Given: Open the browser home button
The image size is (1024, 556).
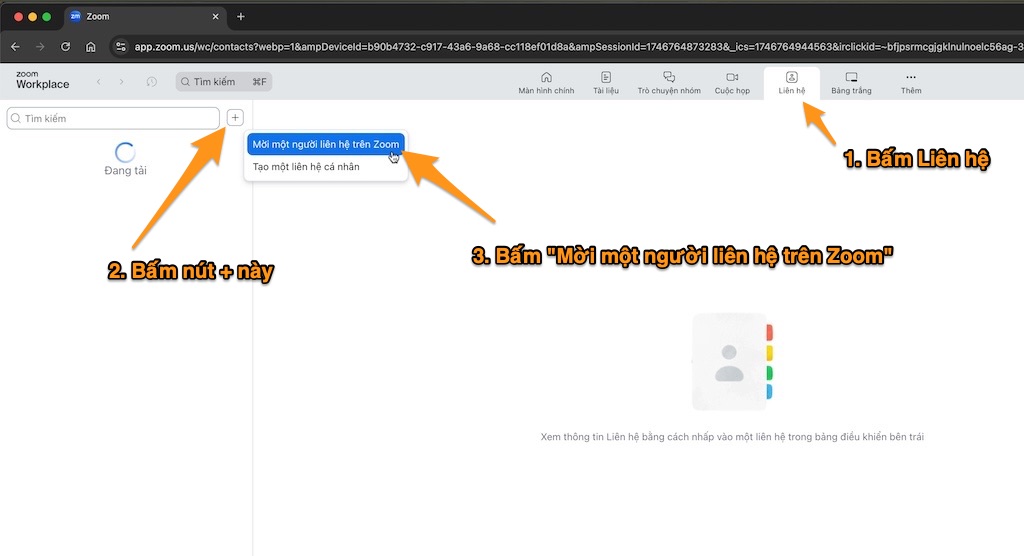Looking at the screenshot, I should pyautogui.click(x=91, y=46).
